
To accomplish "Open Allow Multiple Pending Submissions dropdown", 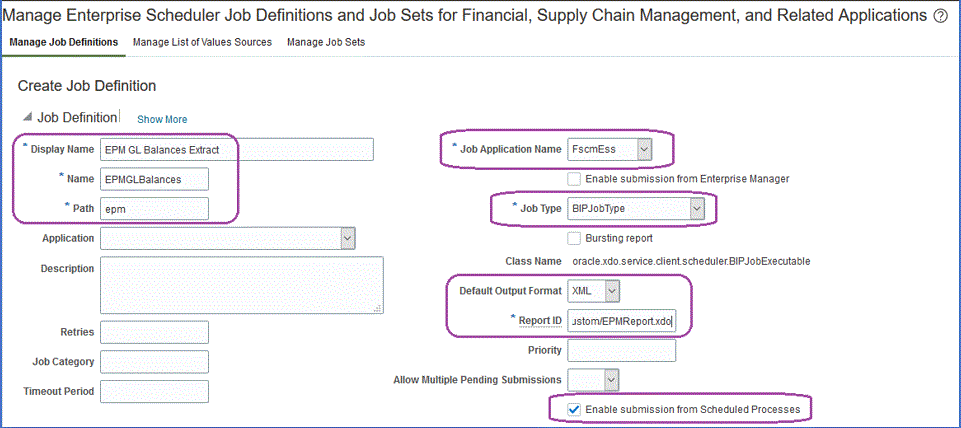I will 611,379.
